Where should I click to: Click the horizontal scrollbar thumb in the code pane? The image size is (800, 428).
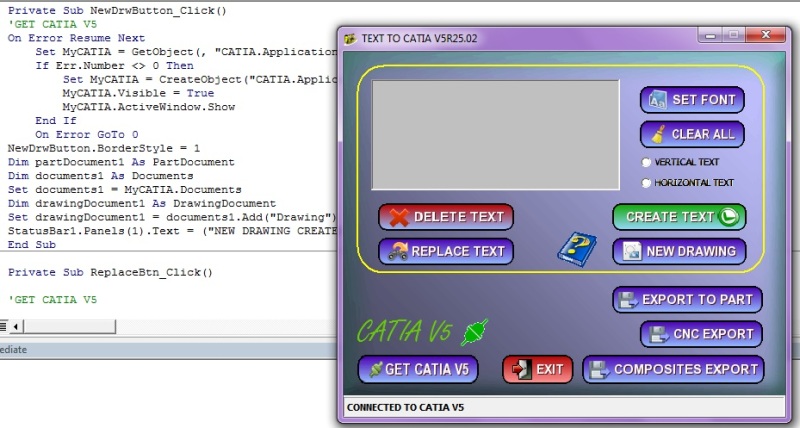tap(69, 326)
